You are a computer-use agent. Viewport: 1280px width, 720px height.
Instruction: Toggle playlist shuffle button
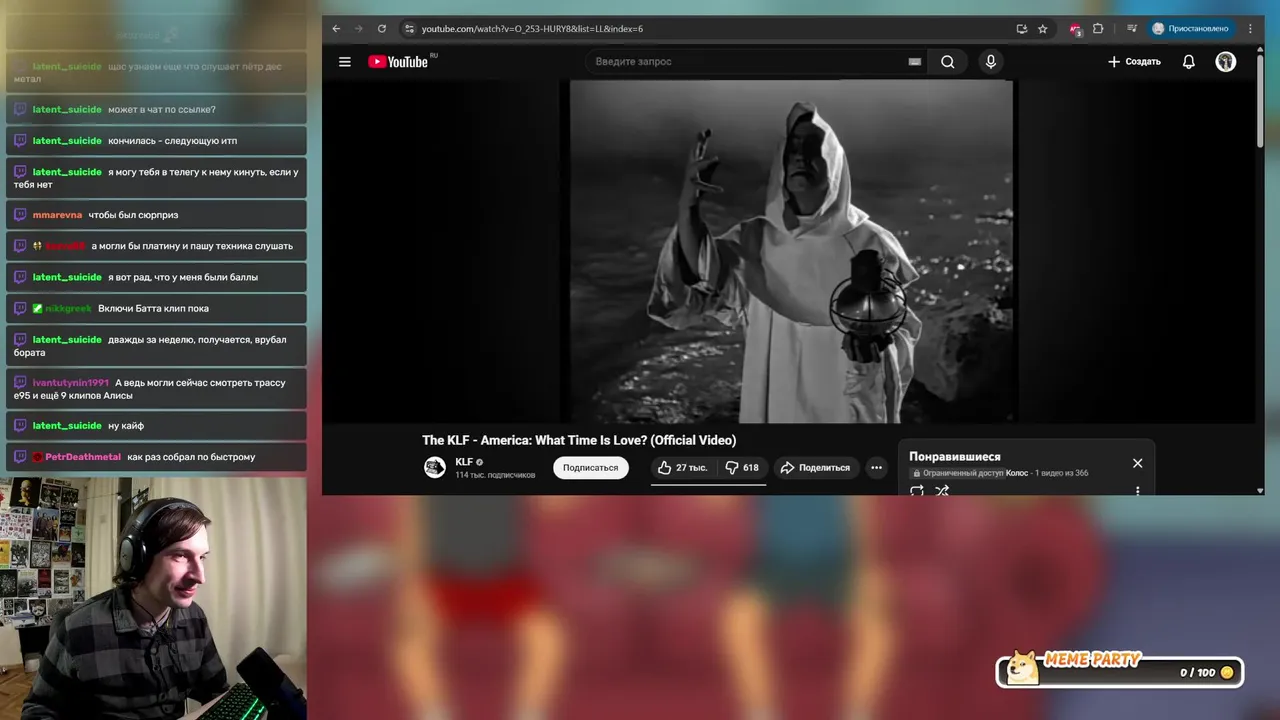coord(942,490)
